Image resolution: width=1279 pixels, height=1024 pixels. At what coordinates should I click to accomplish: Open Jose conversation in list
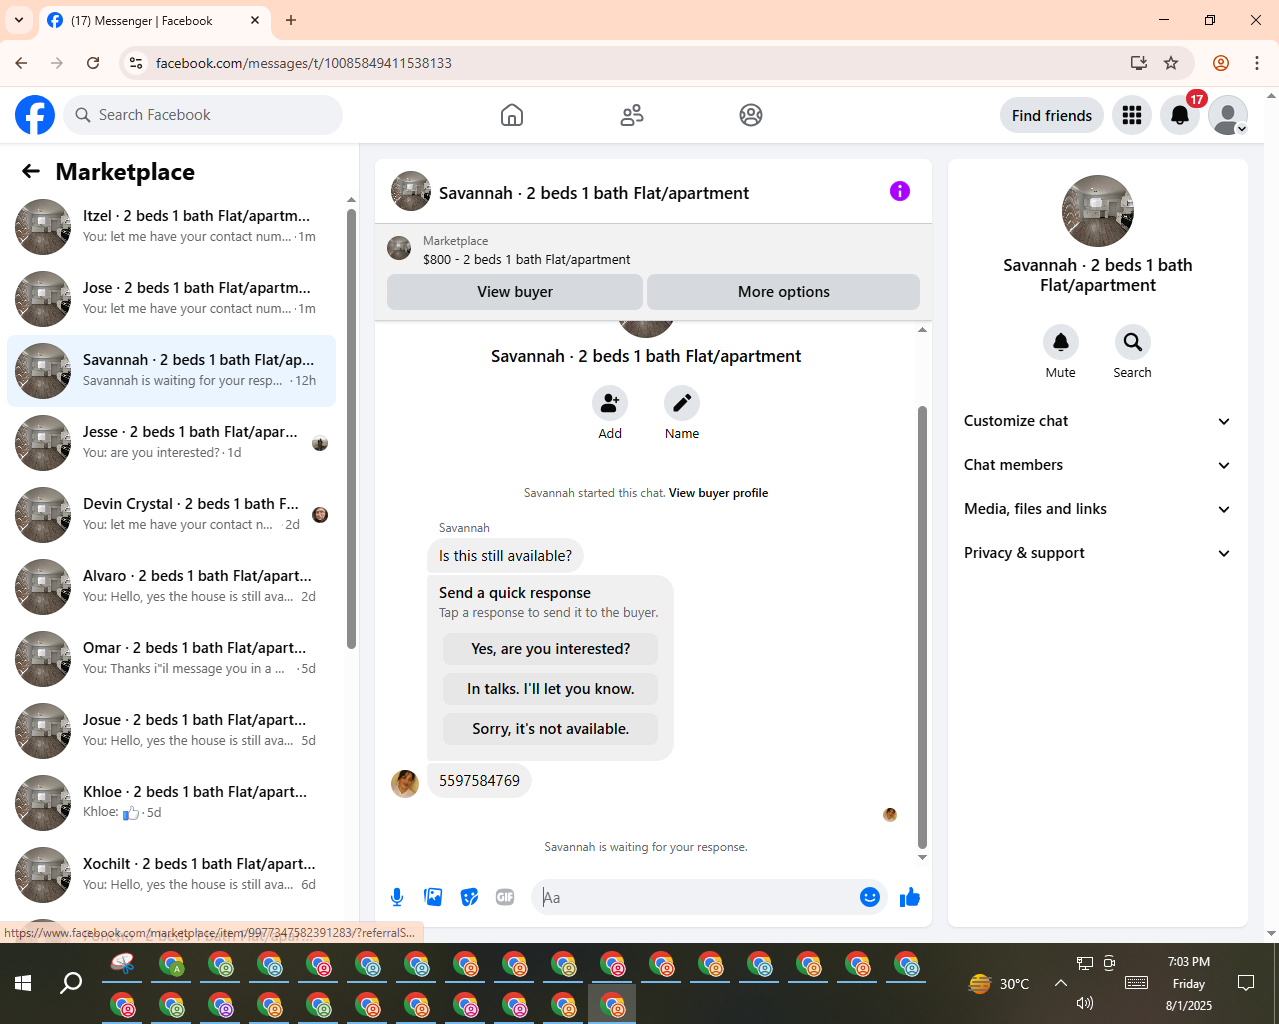point(172,299)
